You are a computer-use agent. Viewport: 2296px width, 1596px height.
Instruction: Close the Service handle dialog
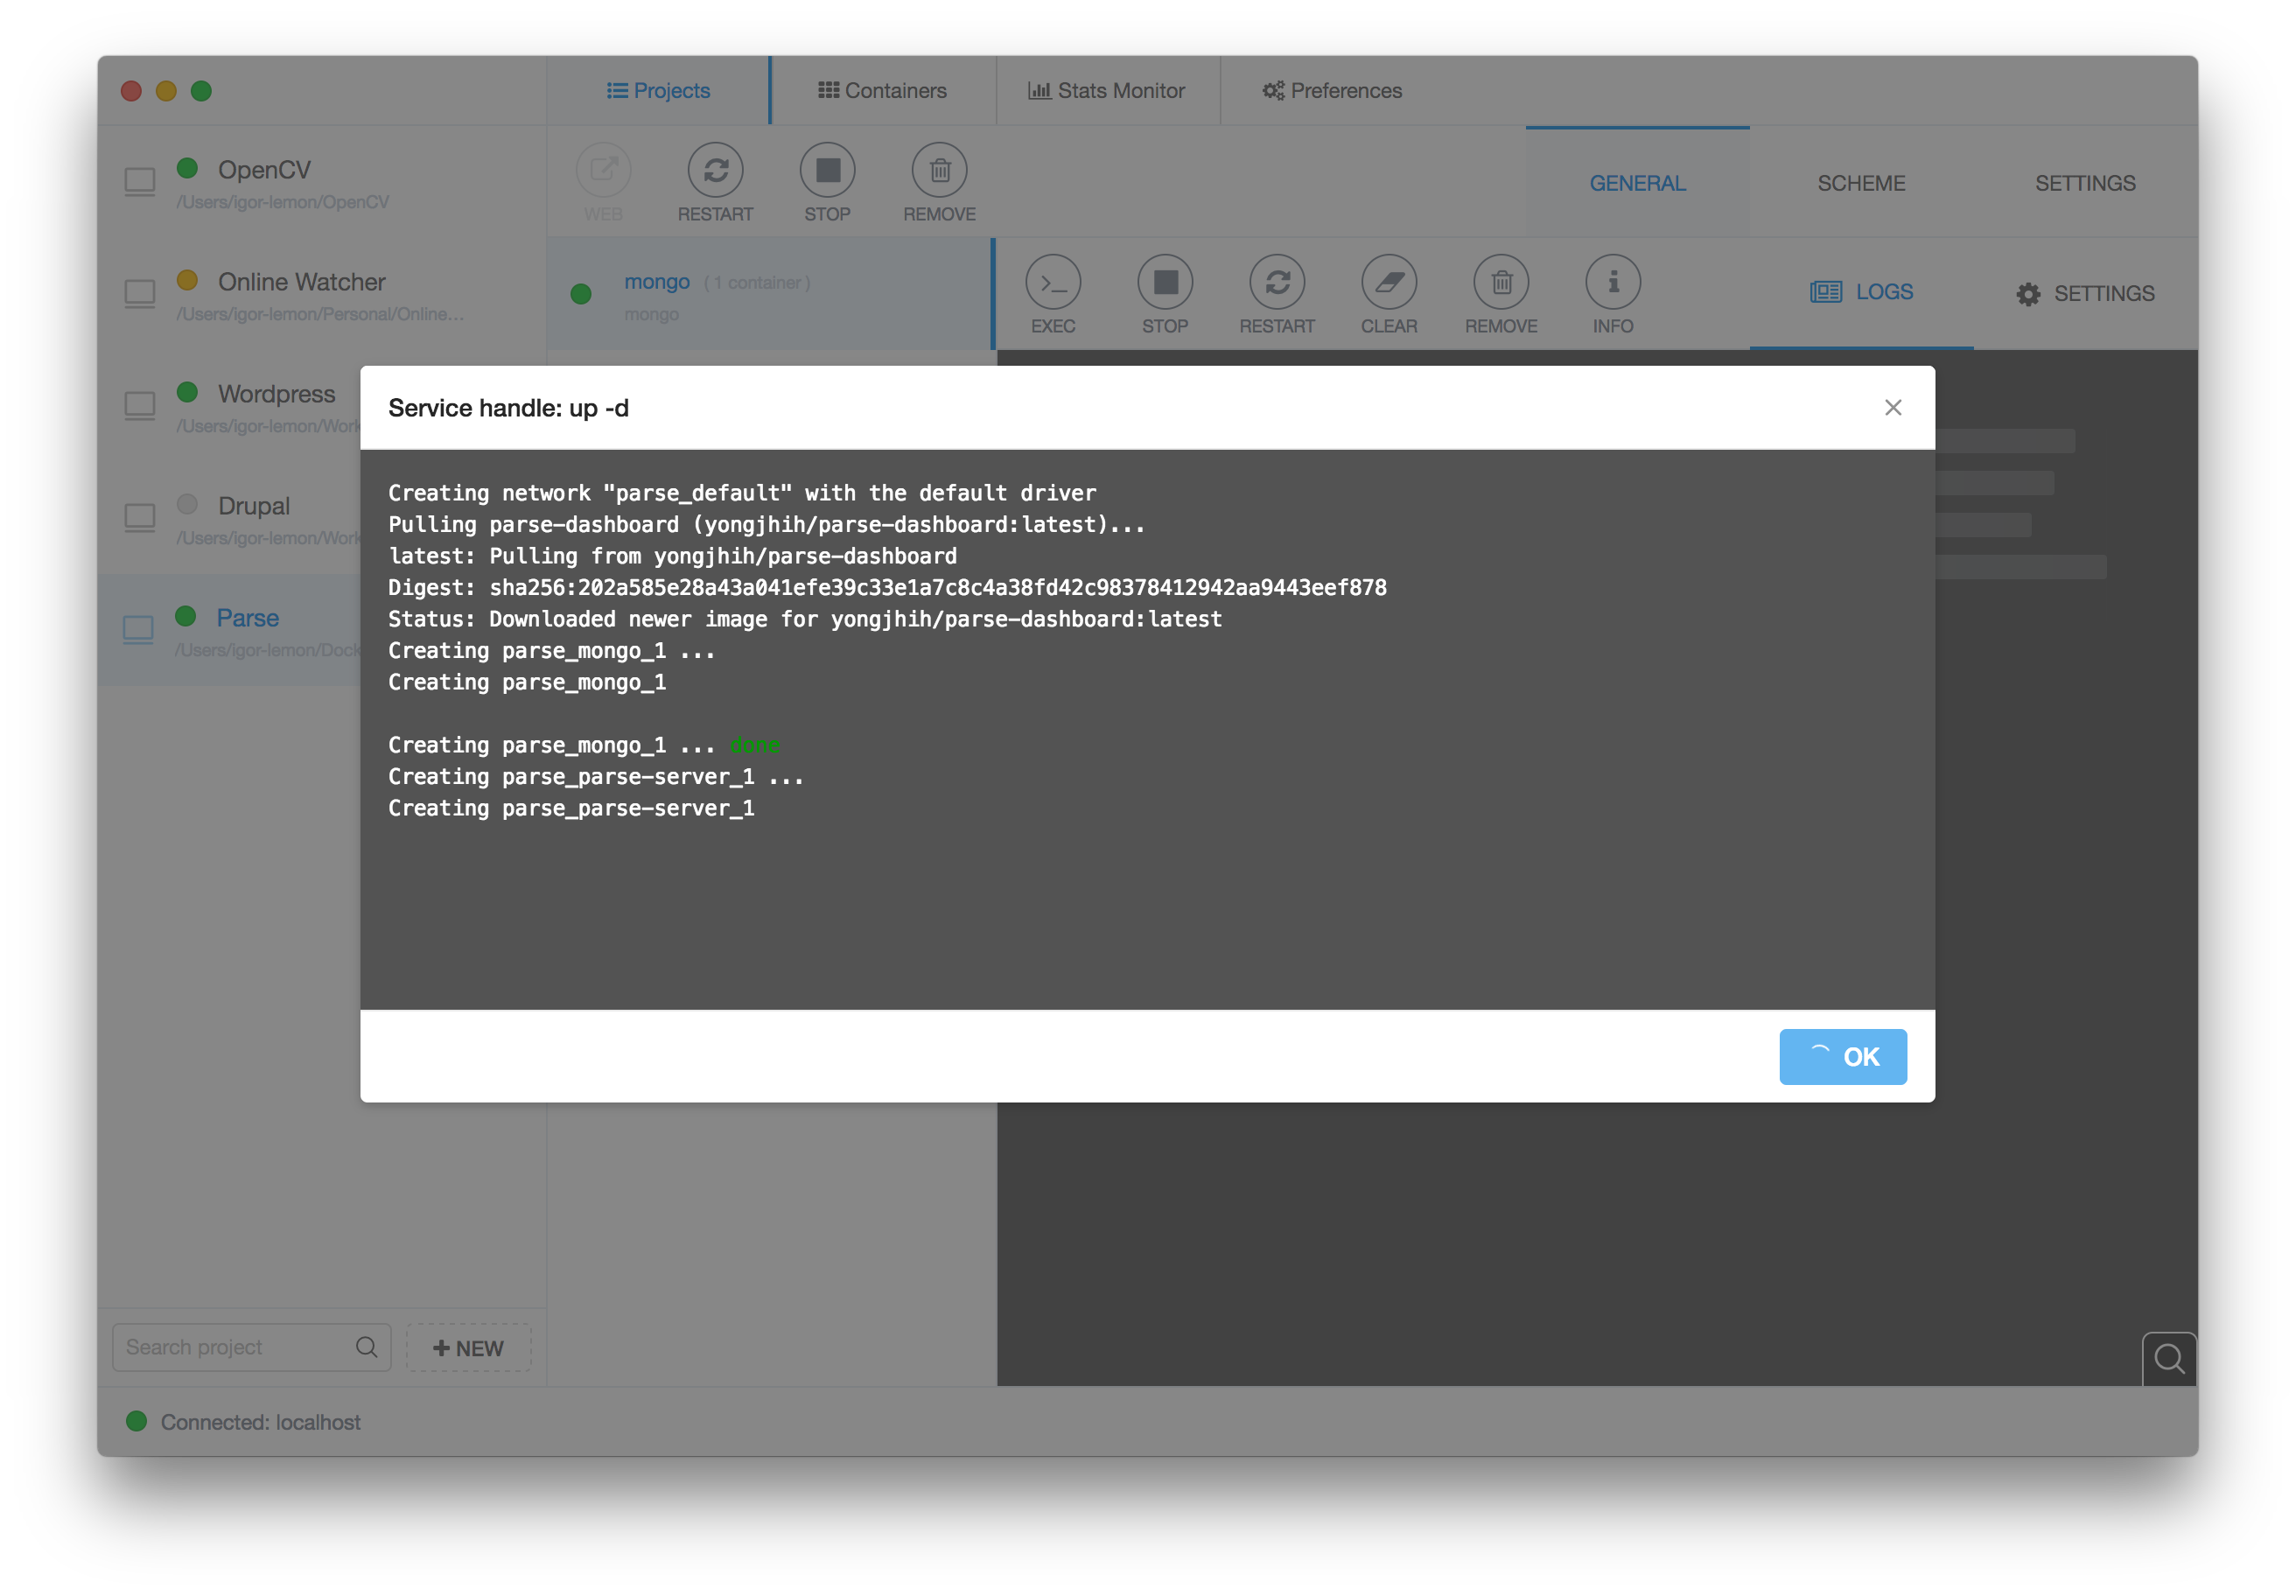coord(1893,407)
